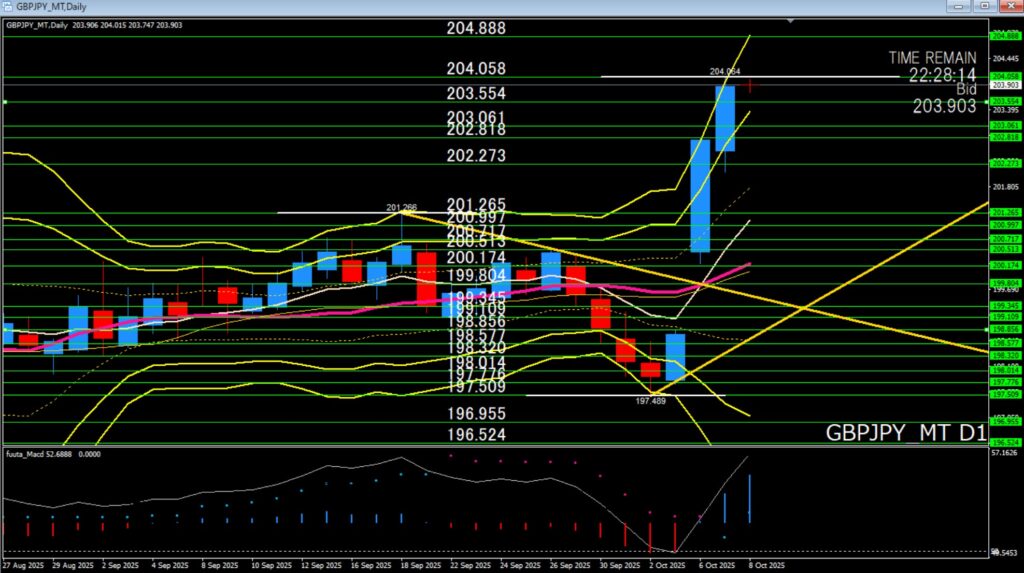1024x573 pixels.
Task: Click the TIME REMAIN countdown label
Action: pyautogui.click(x=931, y=58)
